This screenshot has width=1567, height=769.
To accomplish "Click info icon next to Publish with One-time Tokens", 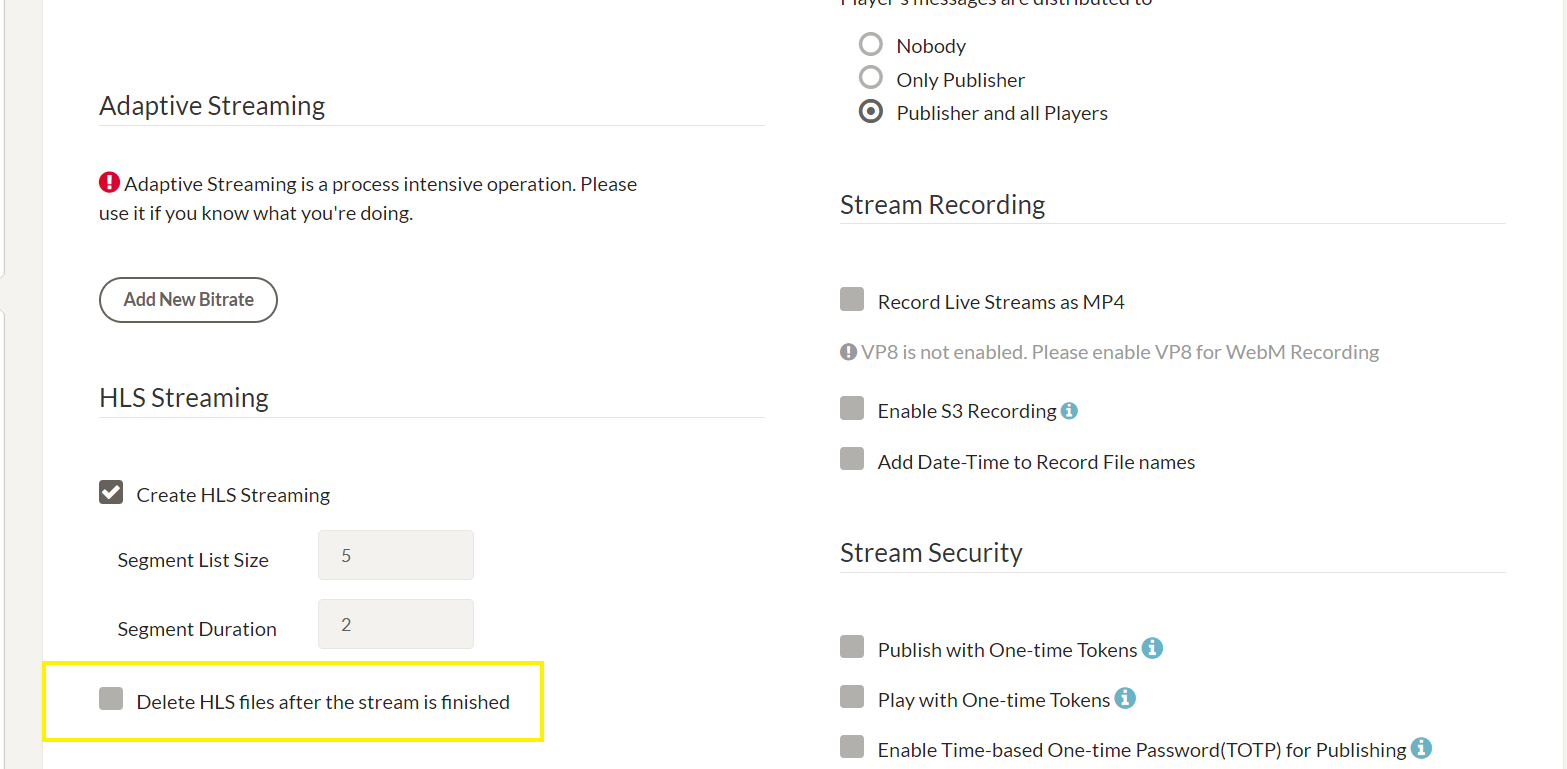I will [x=1152, y=648].
